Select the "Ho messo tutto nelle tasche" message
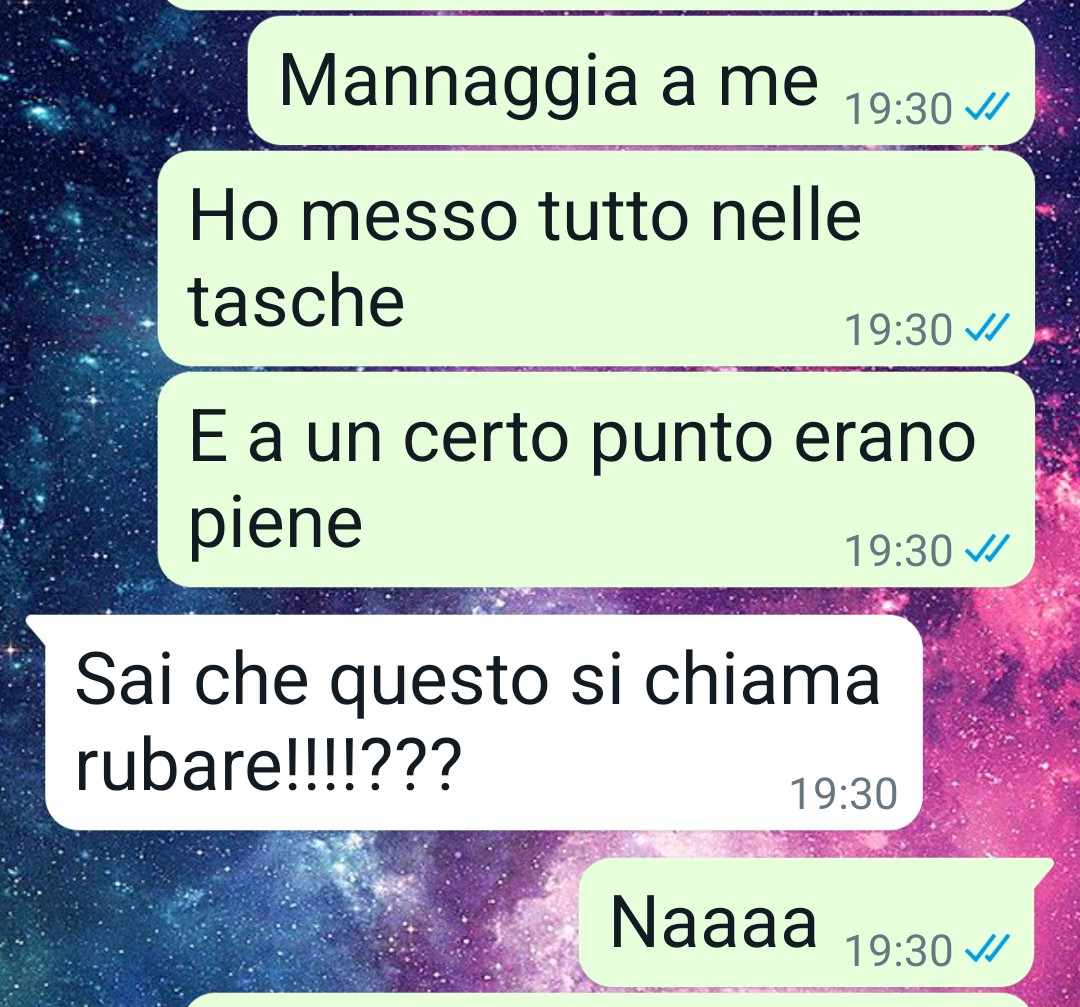This screenshot has width=1080, height=1007. pyautogui.click(x=596, y=259)
